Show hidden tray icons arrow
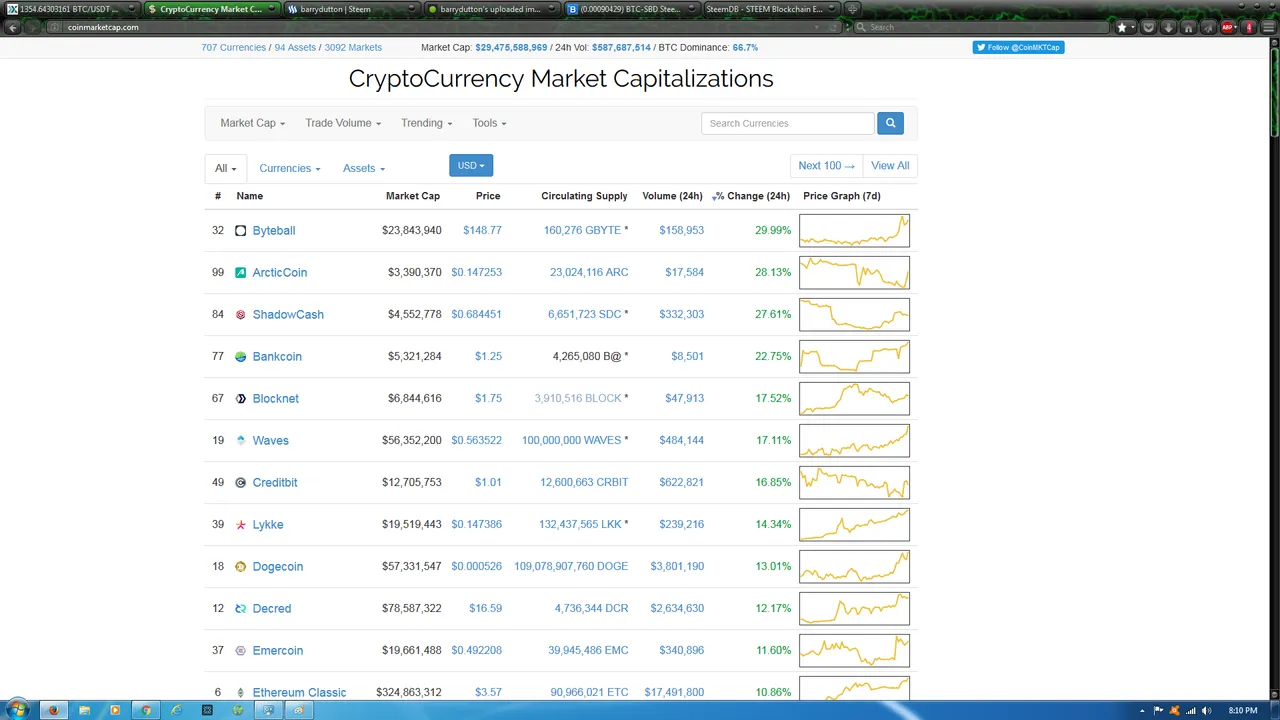This screenshot has width=1280, height=720. click(x=1142, y=711)
